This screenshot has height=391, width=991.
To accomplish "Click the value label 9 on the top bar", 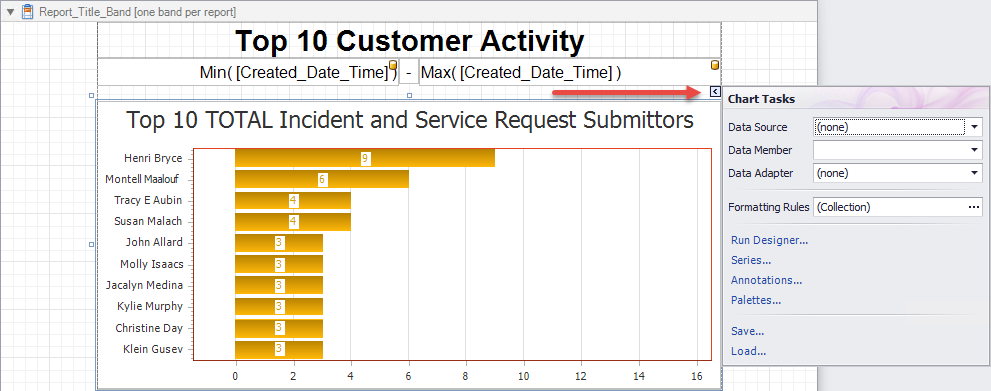I will coord(365,159).
